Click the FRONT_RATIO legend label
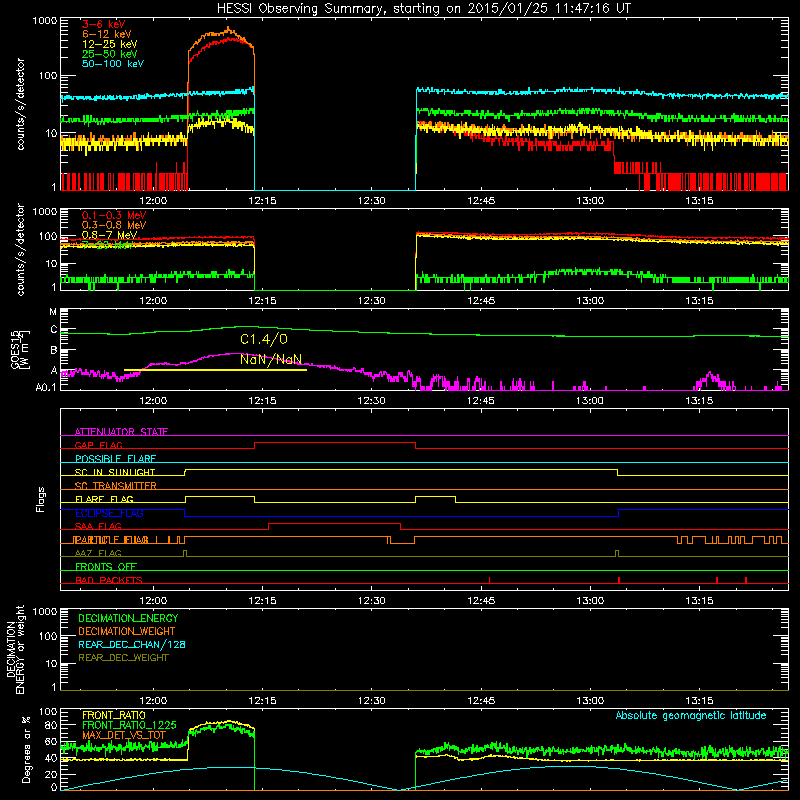 [x=114, y=715]
